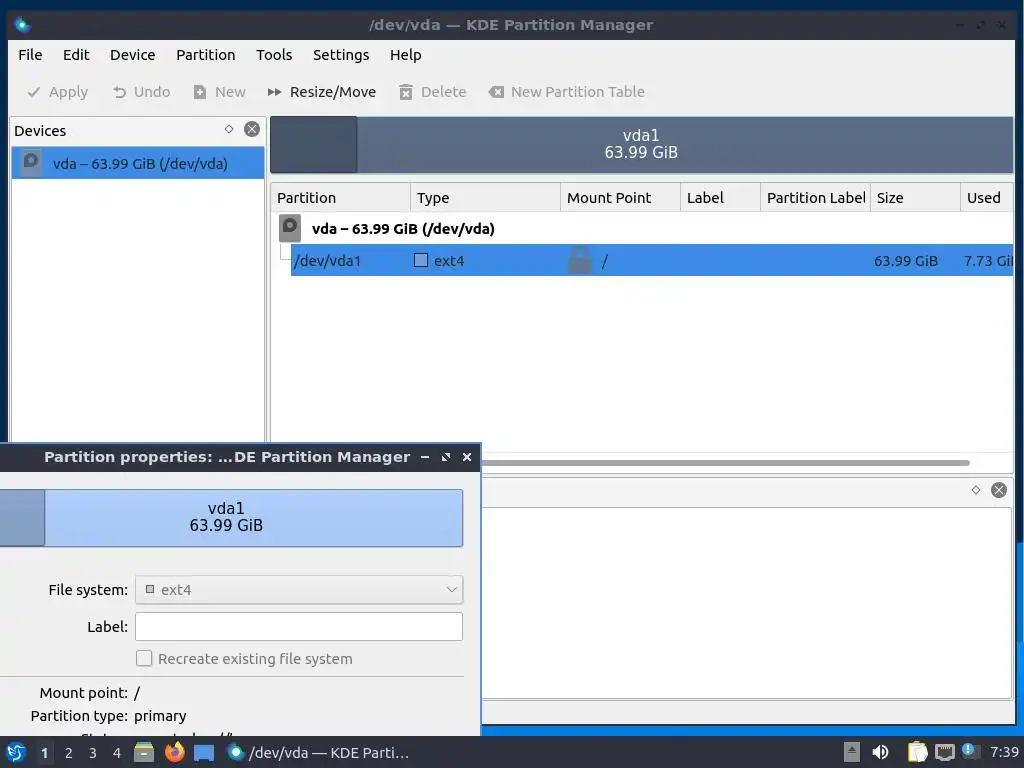The width and height of the screenshot is (1024, 768).
Task: Click the 7.73 GiB used cell
Action: (x=988, y=261)
